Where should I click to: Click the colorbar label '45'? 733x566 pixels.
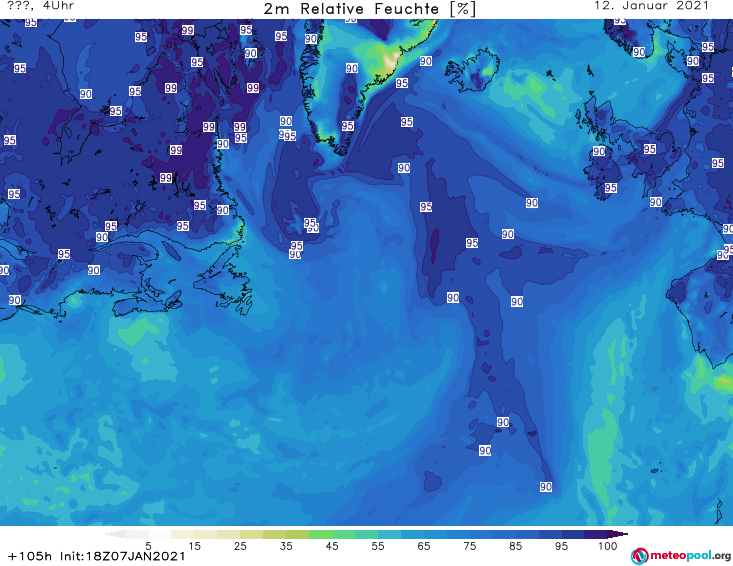[332, 546]
